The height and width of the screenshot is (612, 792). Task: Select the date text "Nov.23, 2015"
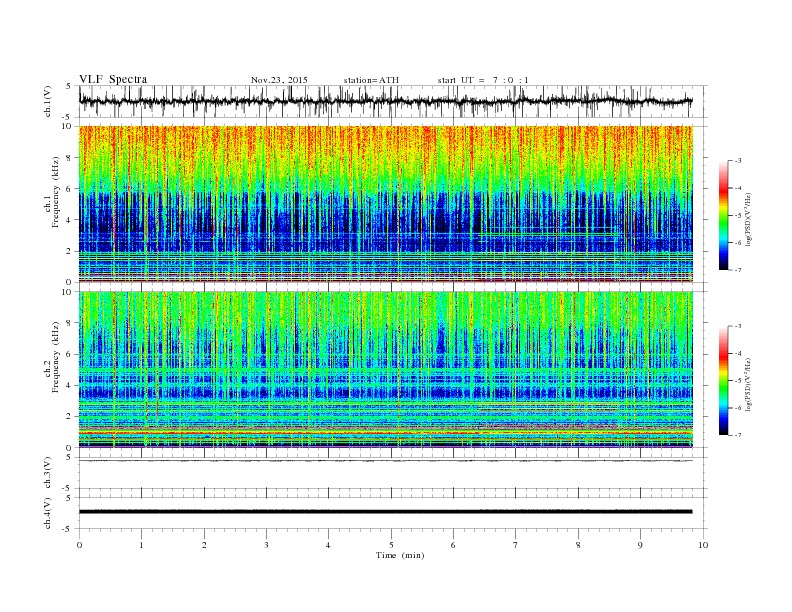pyautogui.click(x=279, y=80)
